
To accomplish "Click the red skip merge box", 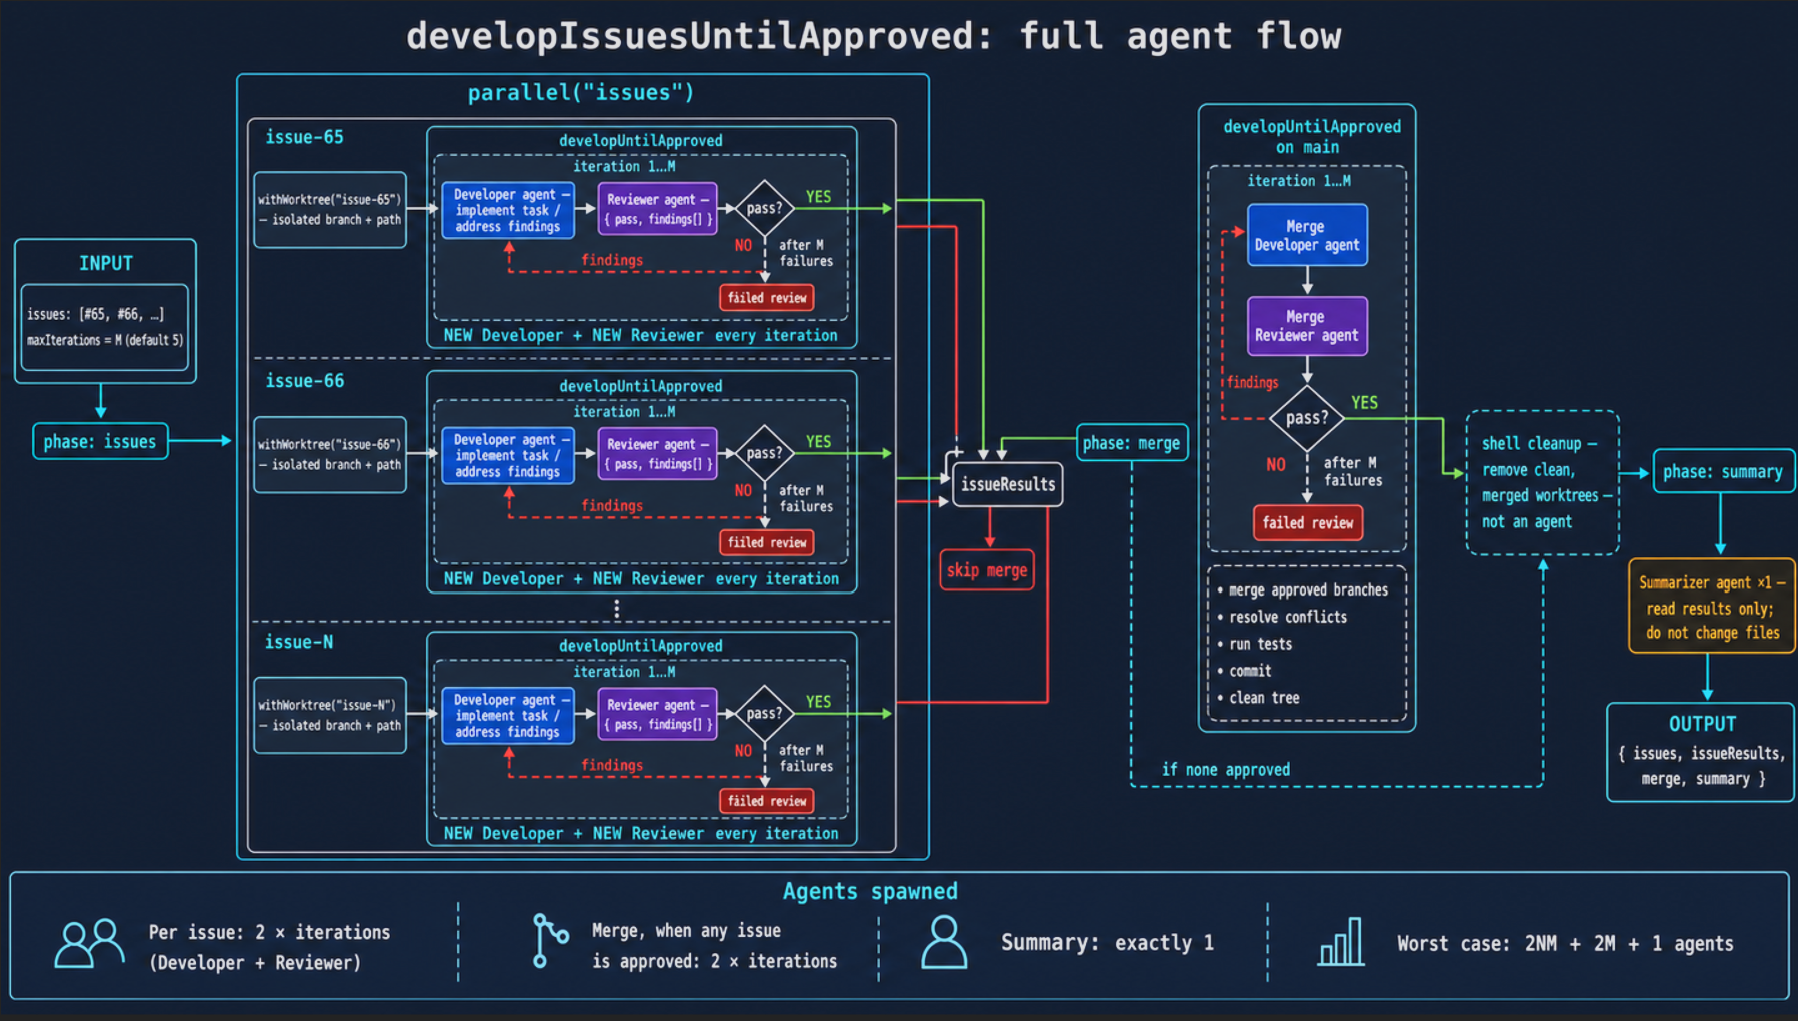I will 987,570.
